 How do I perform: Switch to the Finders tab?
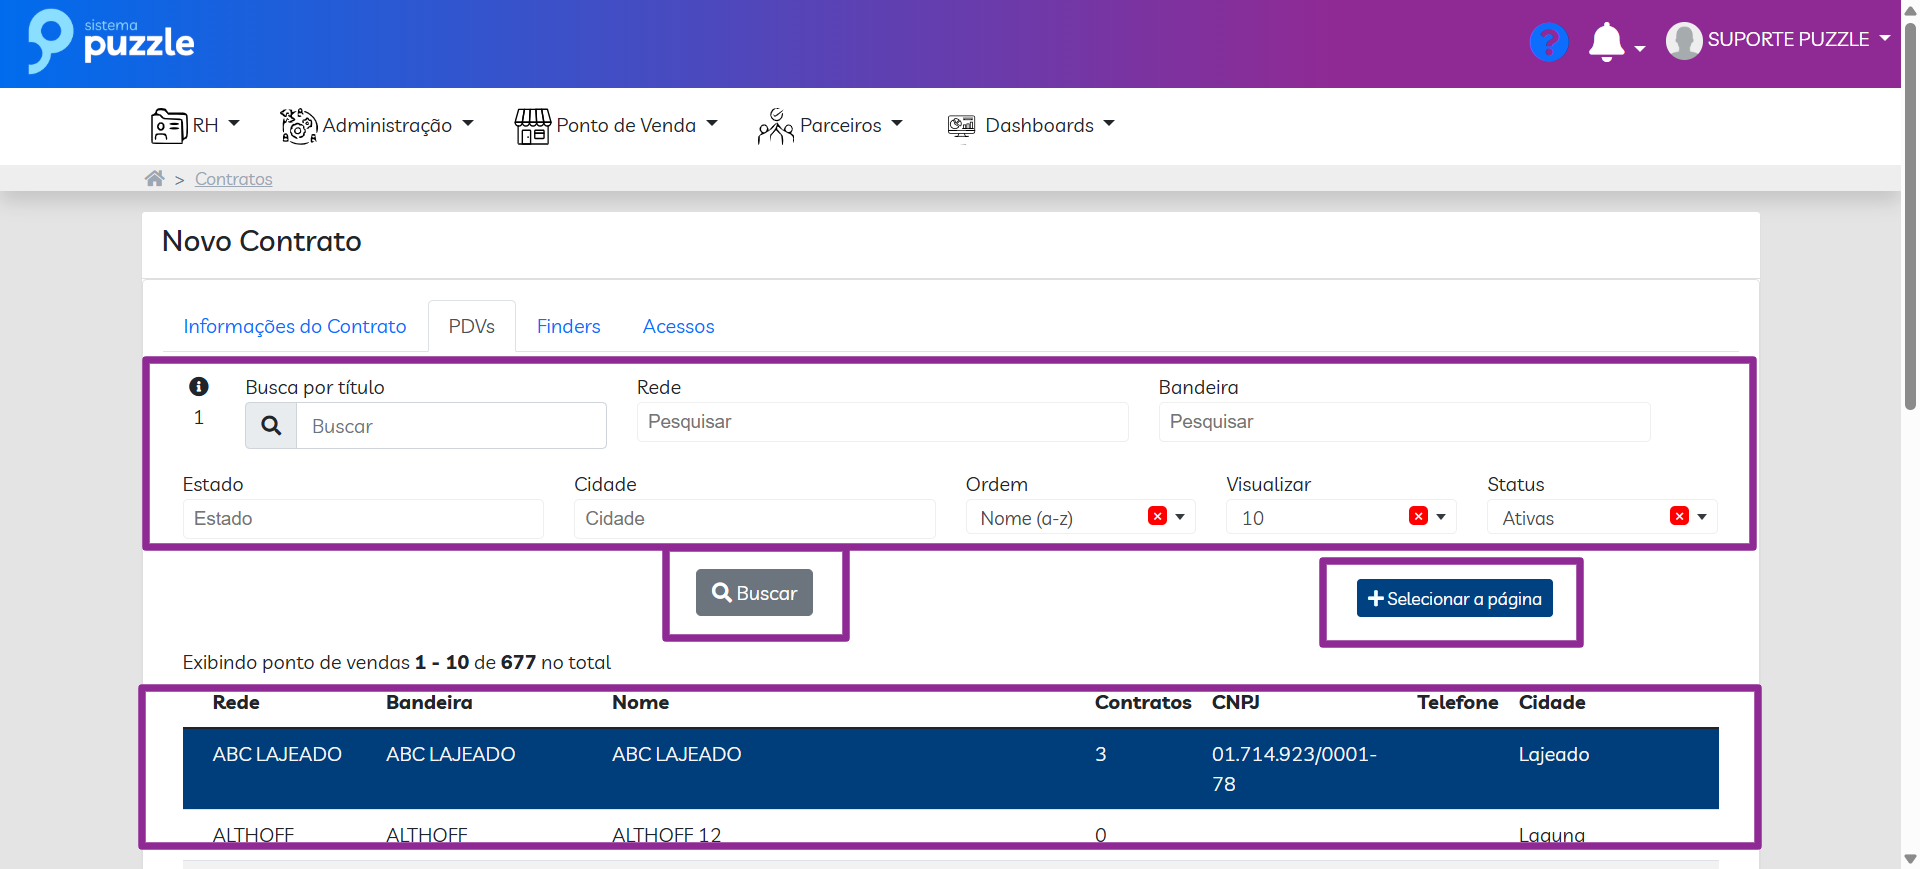[568, 327]
